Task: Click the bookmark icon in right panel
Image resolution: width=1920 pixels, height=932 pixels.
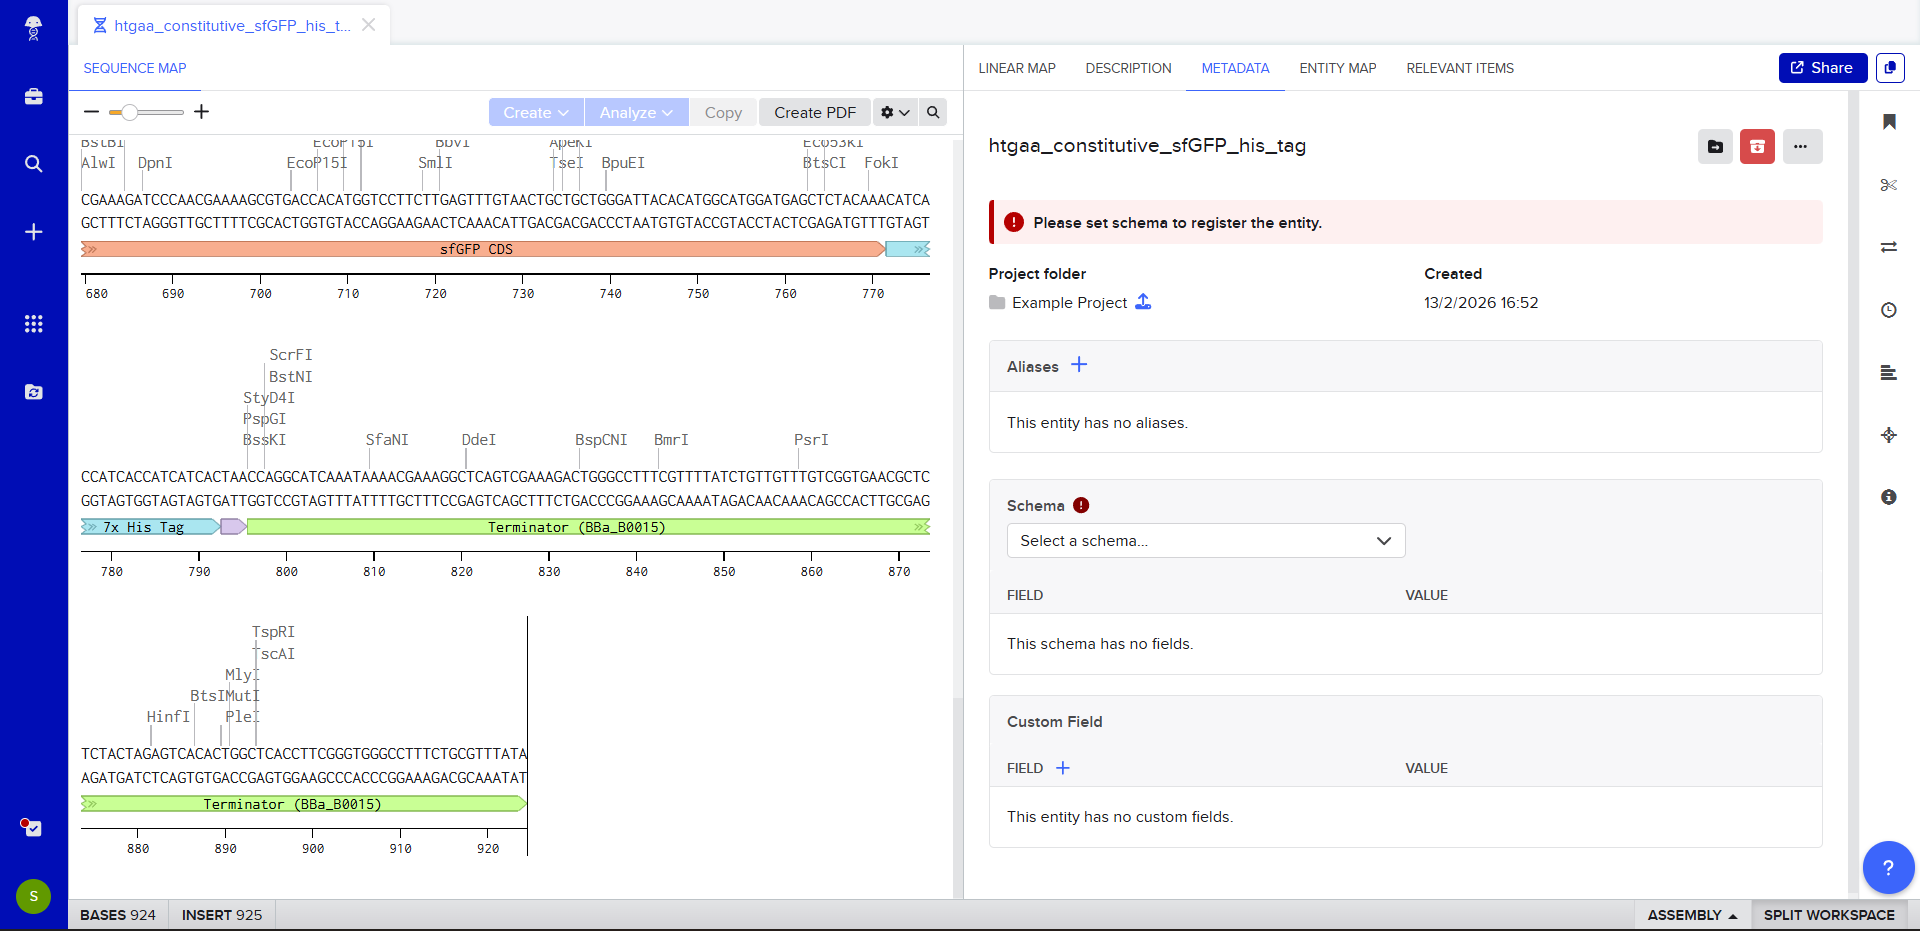Action: [1889, 122]
